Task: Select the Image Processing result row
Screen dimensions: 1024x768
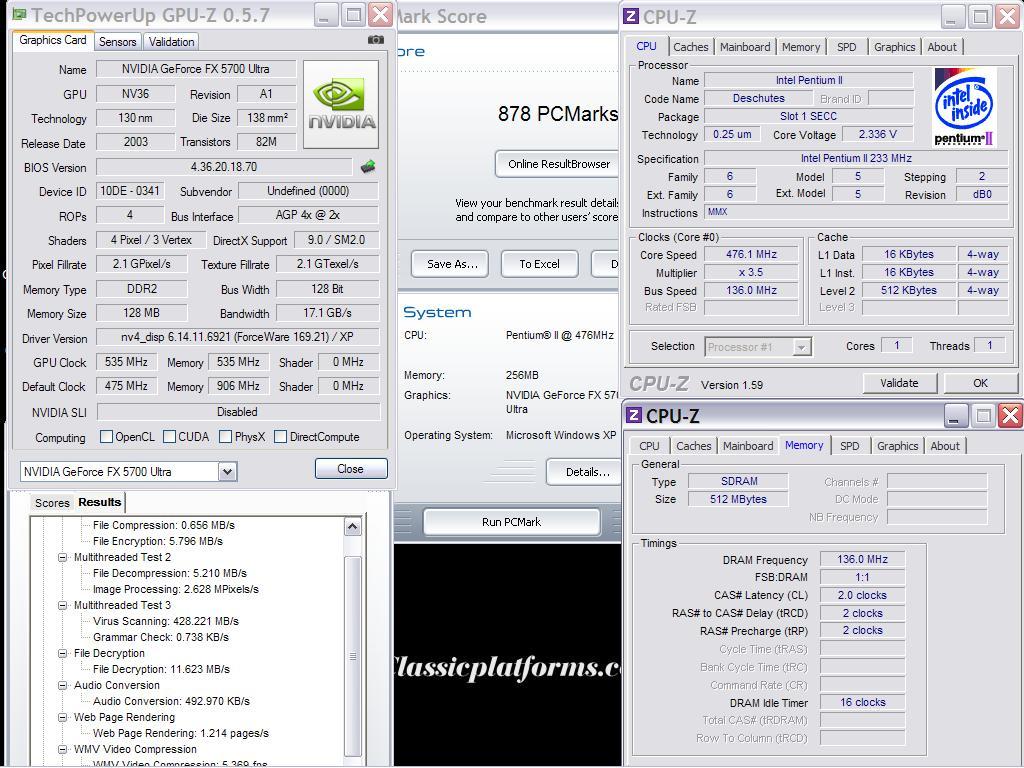Action: pyautogui.click(x=176, y=589)
